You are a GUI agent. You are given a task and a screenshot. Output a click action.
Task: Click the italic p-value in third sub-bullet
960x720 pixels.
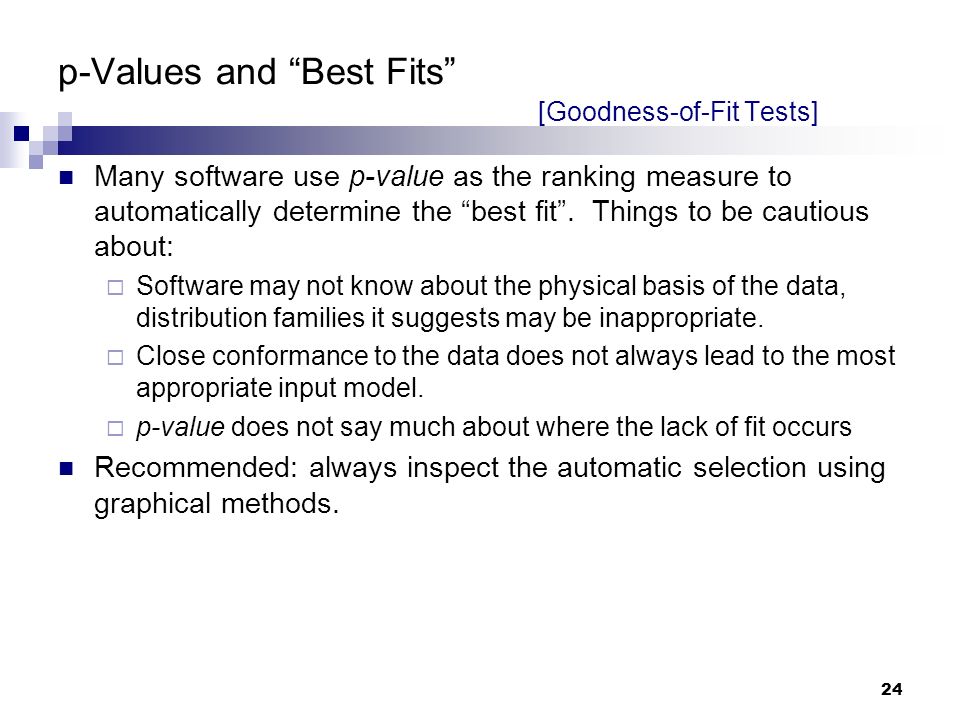click(x=180, y=427)
